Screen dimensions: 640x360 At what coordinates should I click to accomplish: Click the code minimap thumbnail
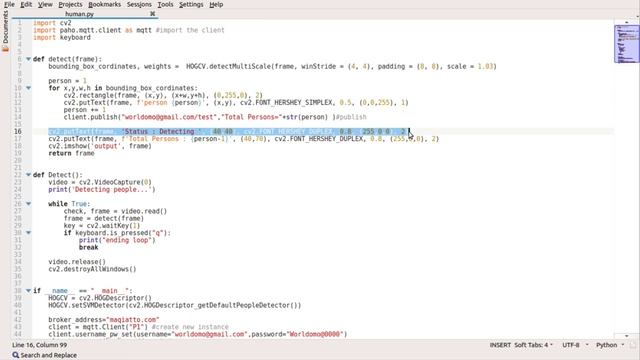tap(627, 44)
